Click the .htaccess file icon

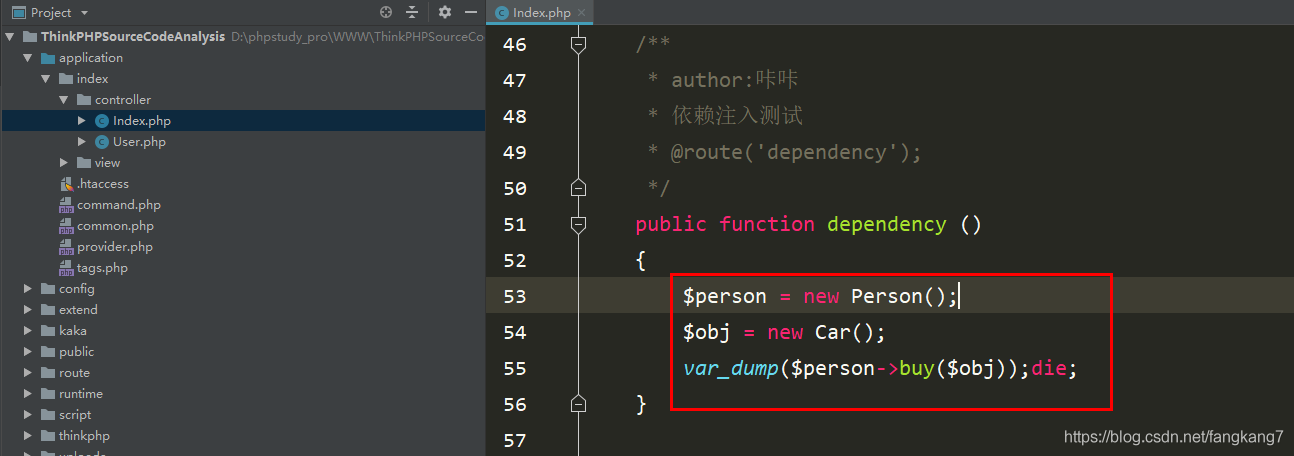coord(67,184)
